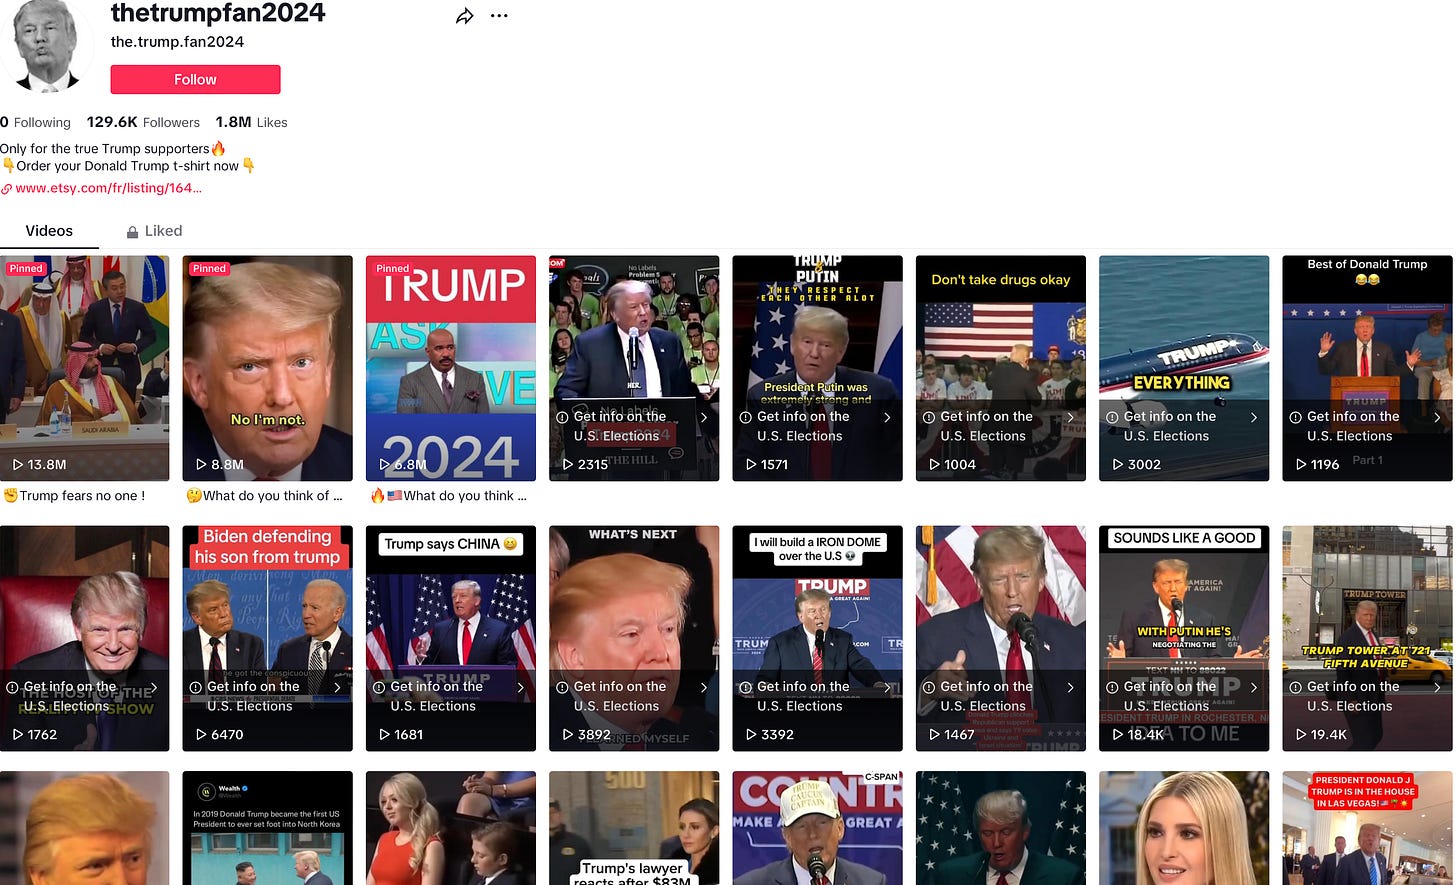Viewport: 1456px width, 885px height.
Task: Click play icon next to 6470 views
Action: pyautogui.click(x=201, y=735)
